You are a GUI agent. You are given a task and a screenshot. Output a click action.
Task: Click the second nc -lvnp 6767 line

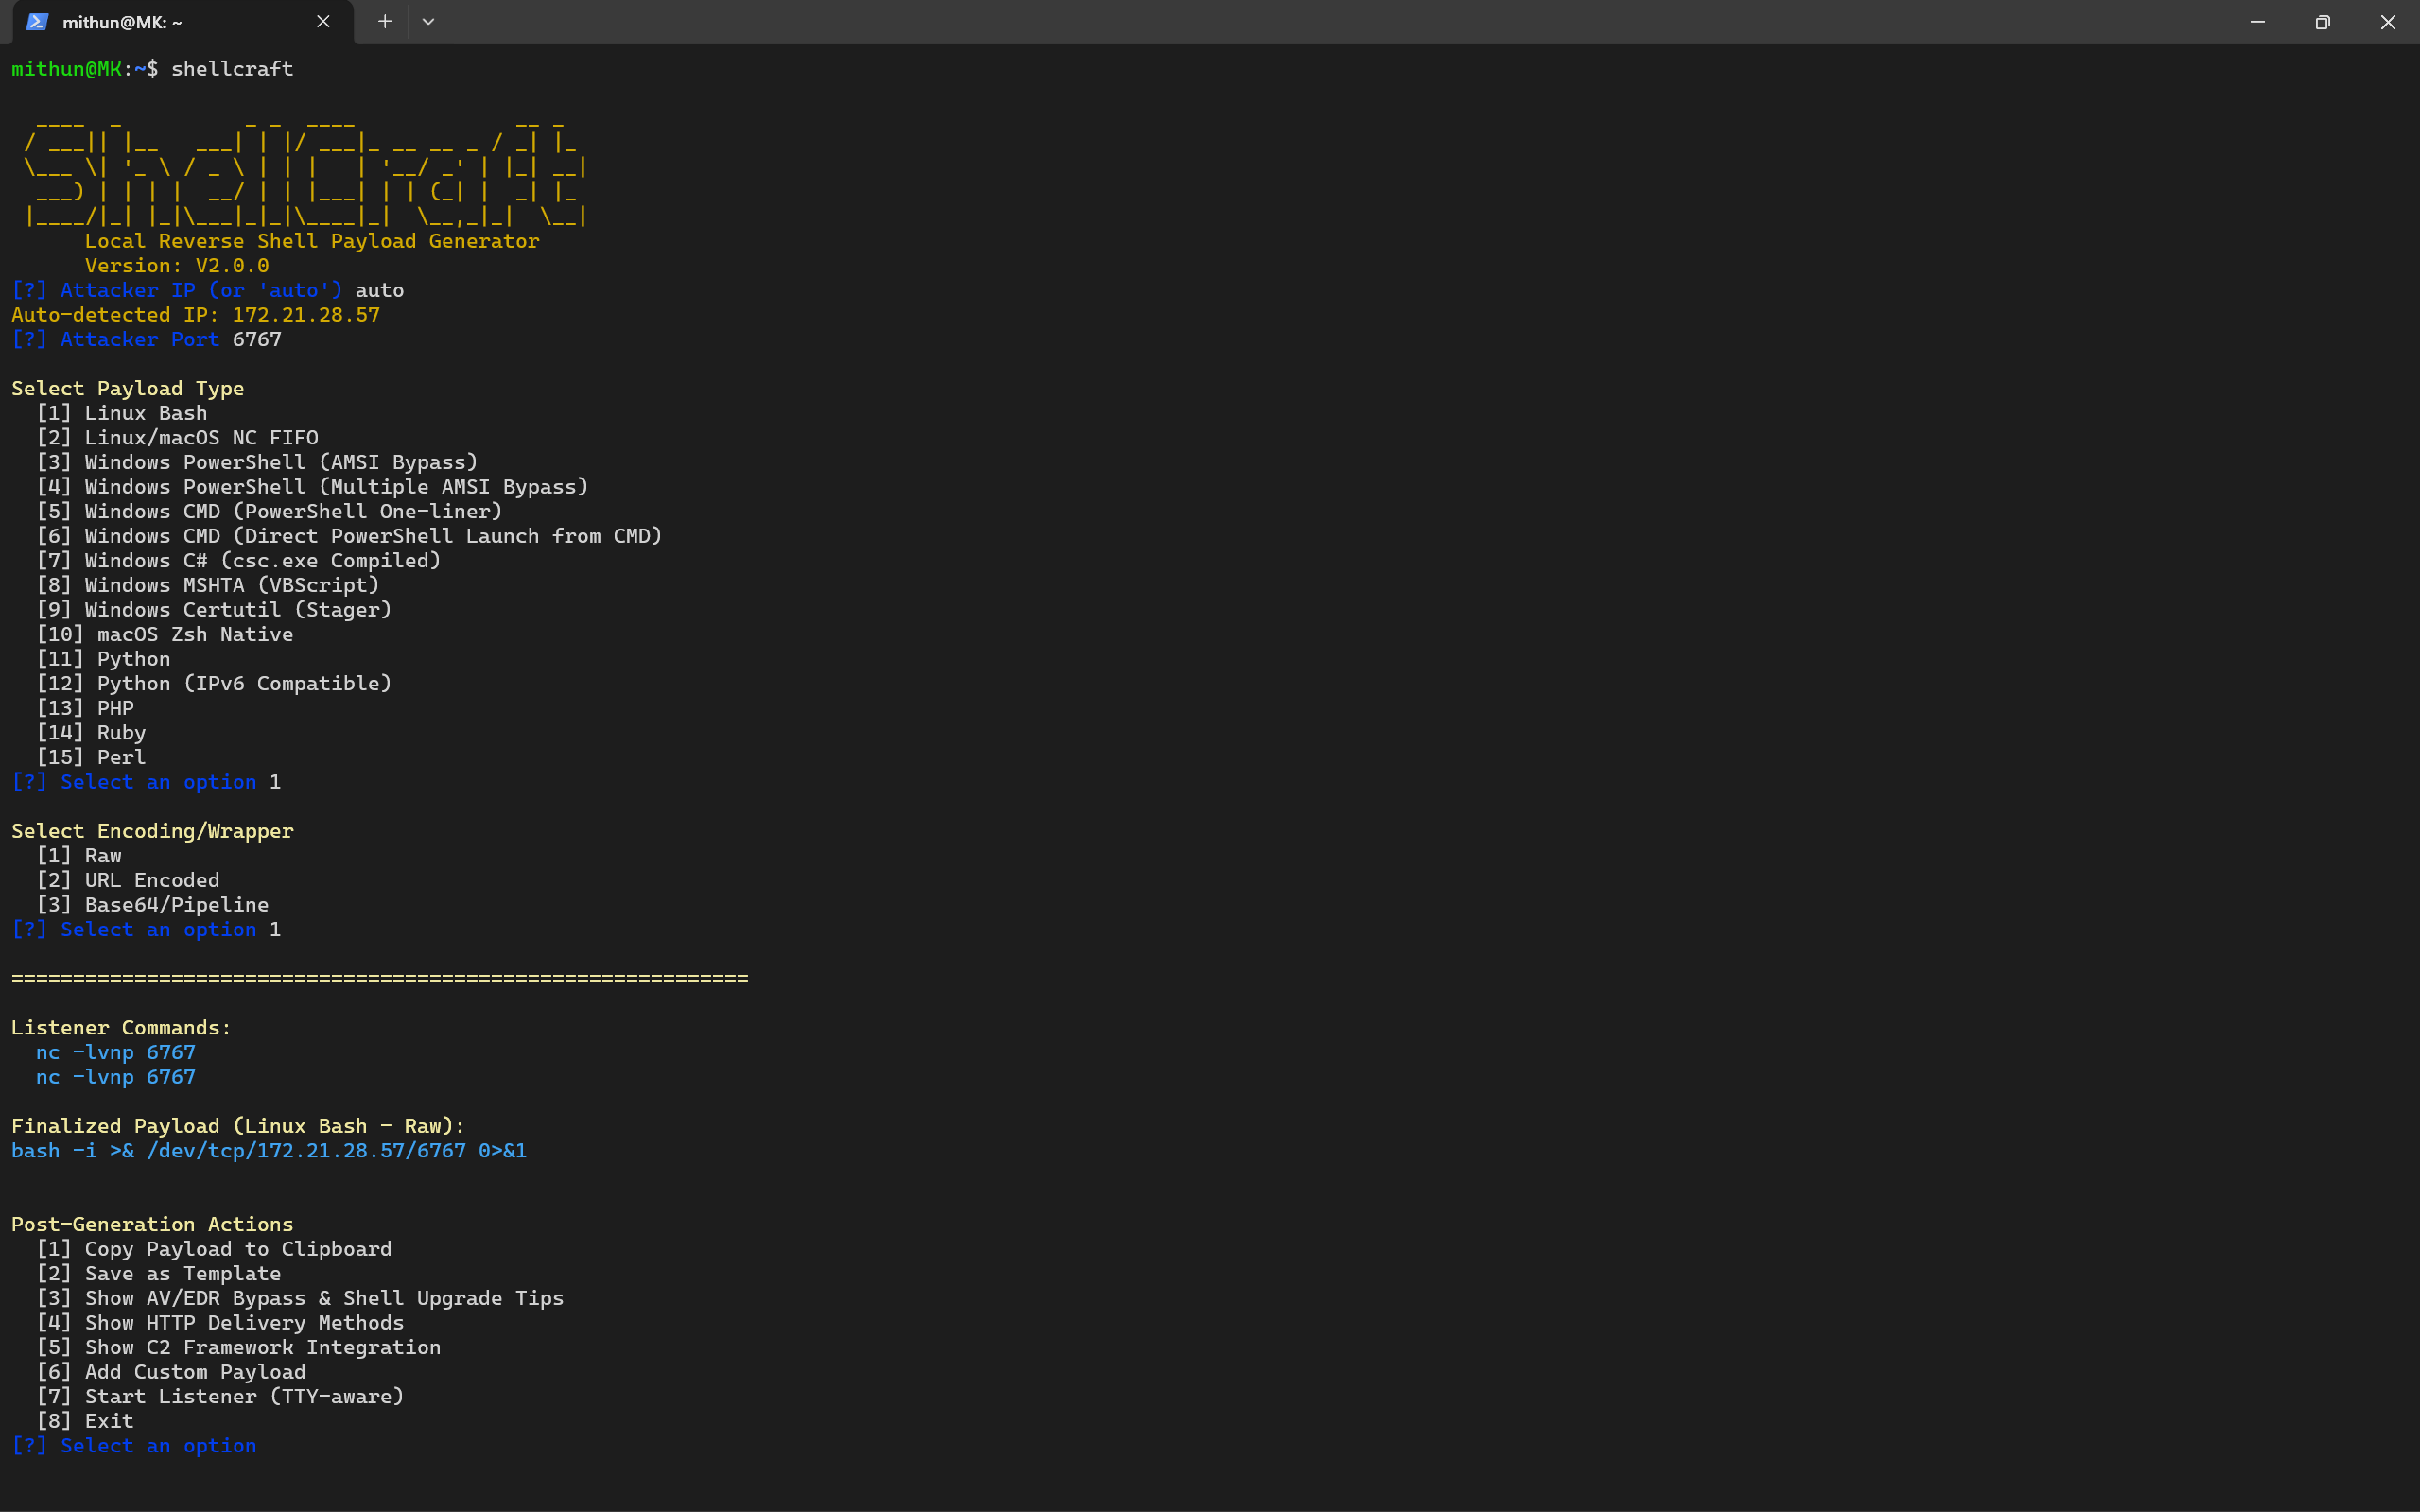coord(116,1077)
